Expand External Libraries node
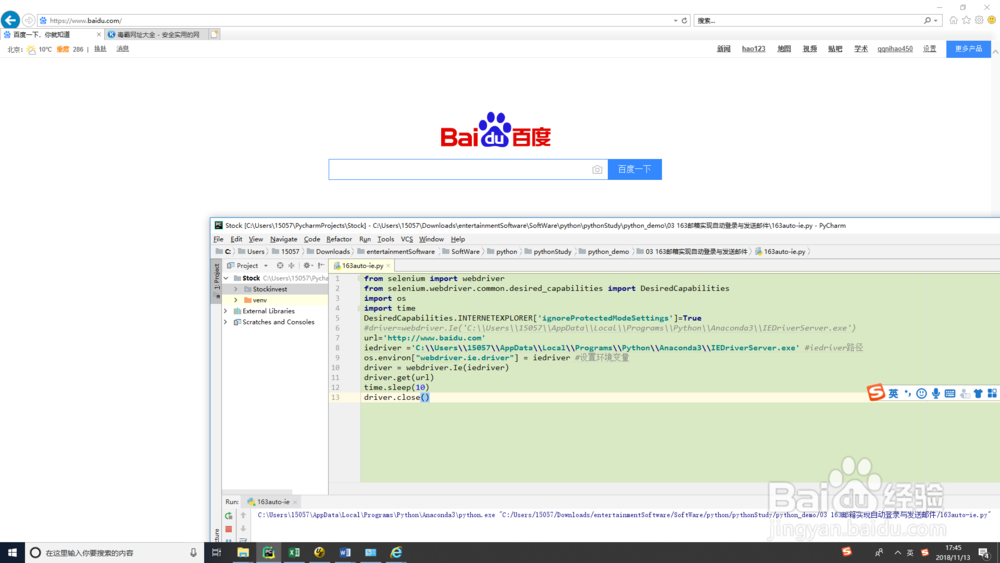 point(226,311)
